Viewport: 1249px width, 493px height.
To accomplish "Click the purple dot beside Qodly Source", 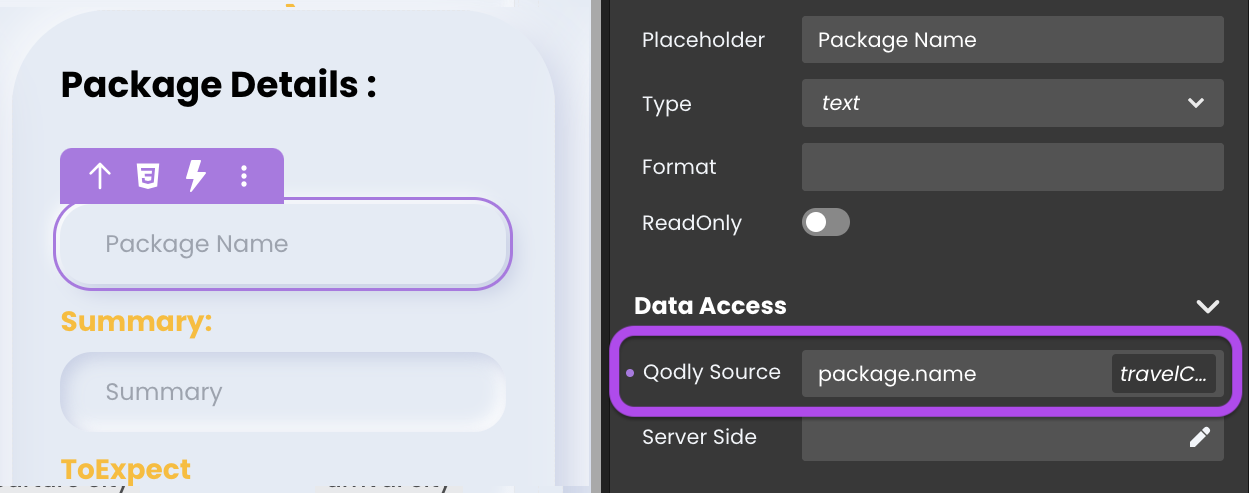I will click(x=630, y=373).
